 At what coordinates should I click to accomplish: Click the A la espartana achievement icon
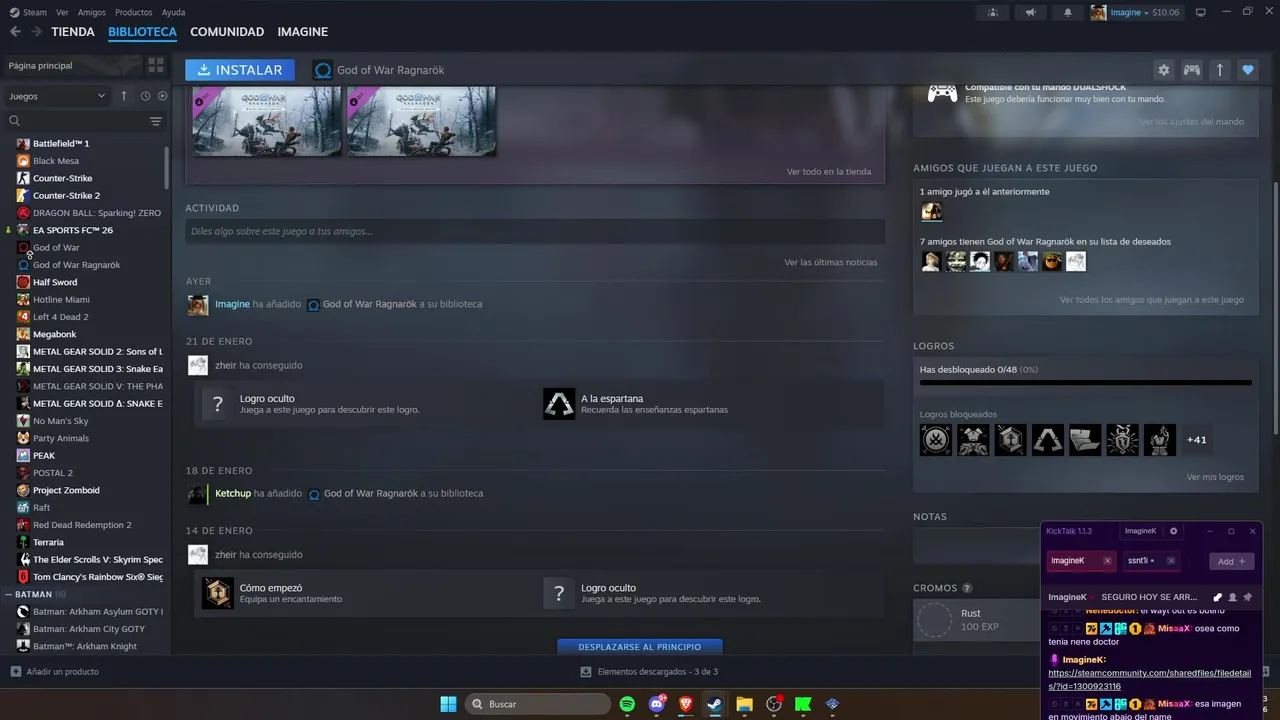(559, 404)
